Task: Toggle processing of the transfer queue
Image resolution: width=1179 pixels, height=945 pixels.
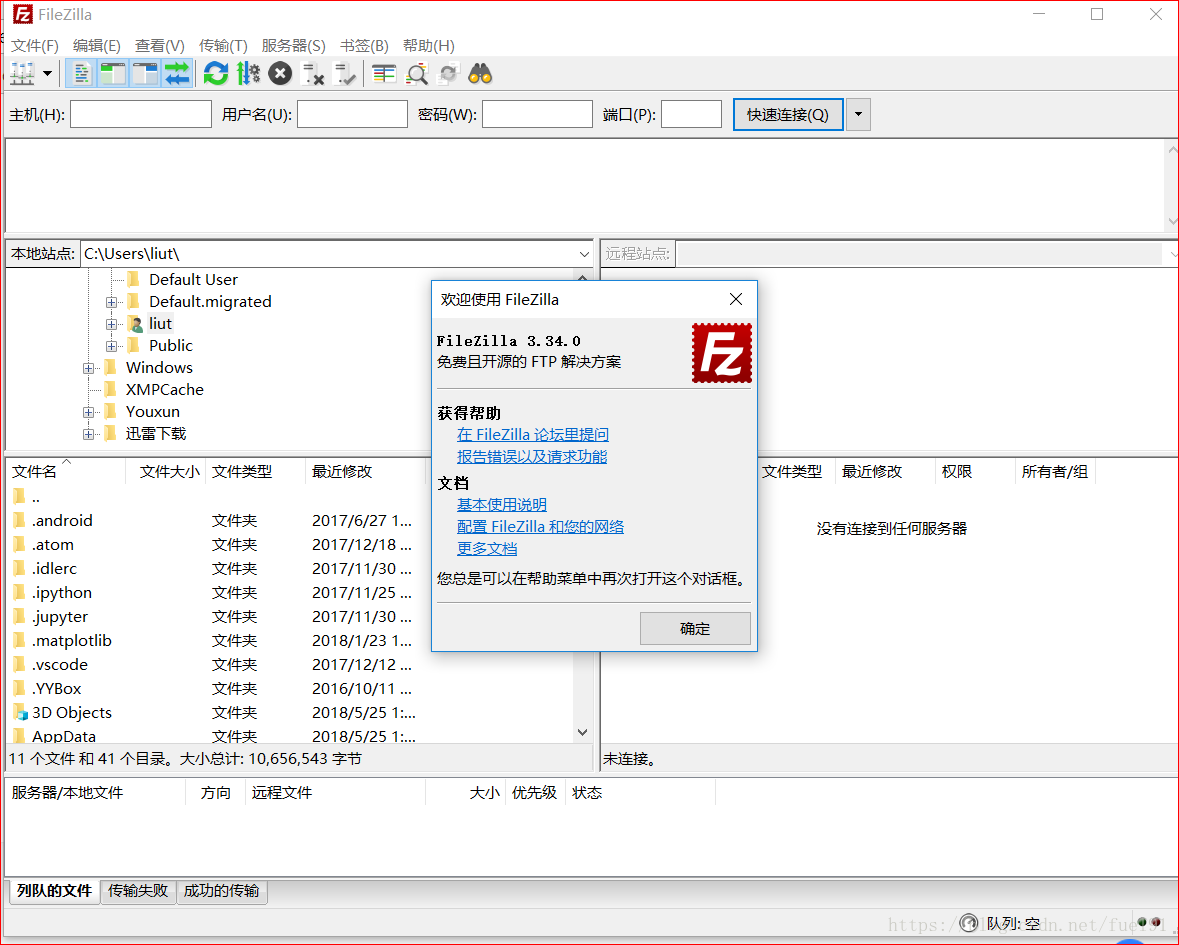Action: click(248, 74)
